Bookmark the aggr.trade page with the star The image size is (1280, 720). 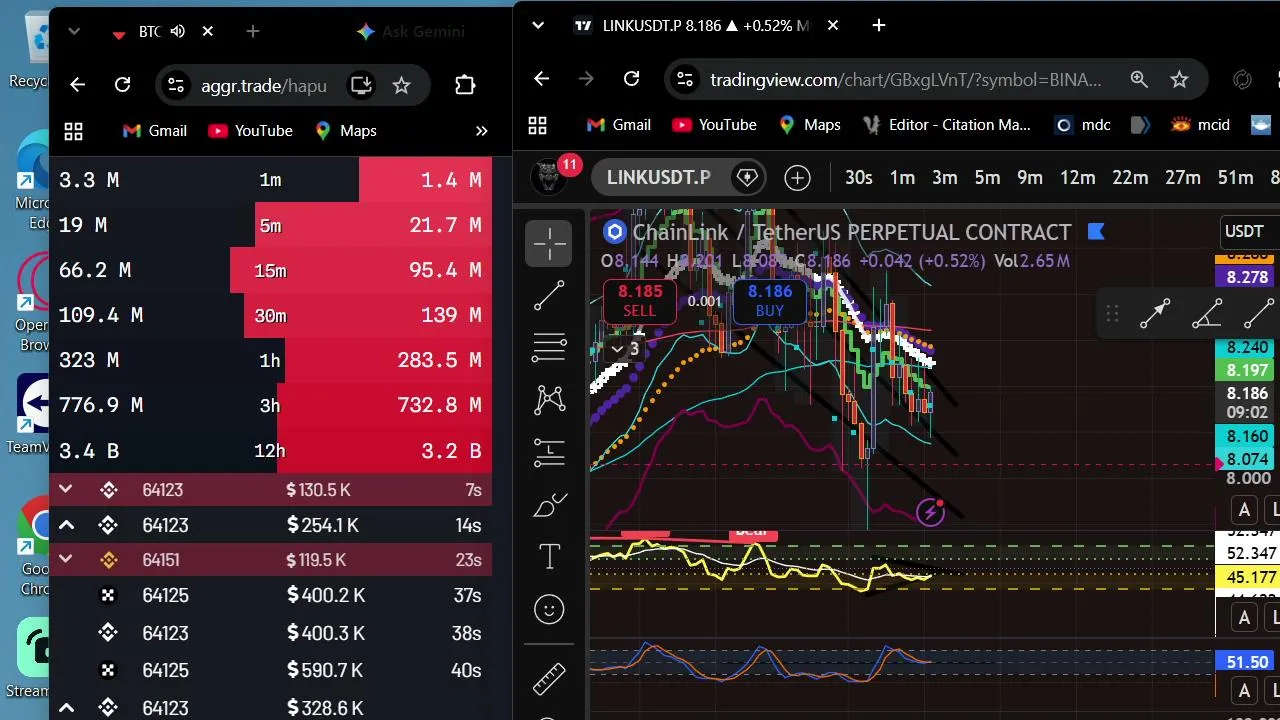401,85
